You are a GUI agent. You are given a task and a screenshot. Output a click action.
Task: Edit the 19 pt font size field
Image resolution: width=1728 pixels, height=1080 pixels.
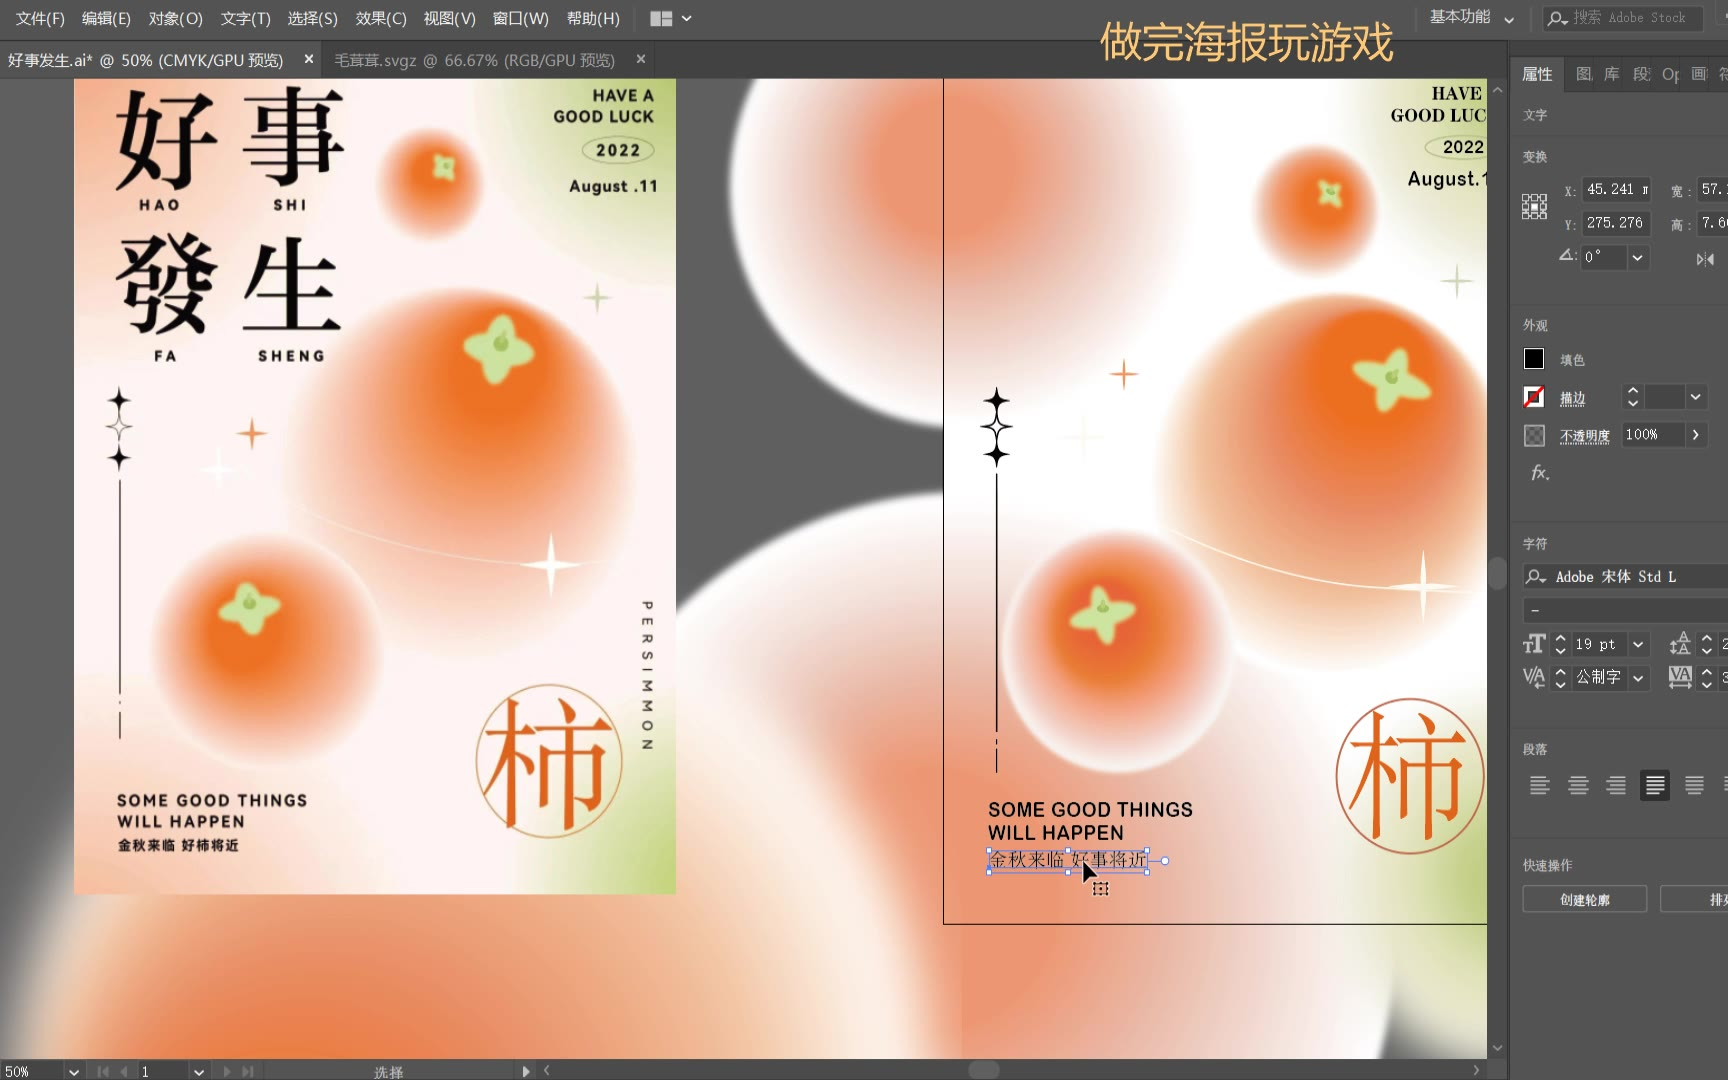coord(1598,645)
